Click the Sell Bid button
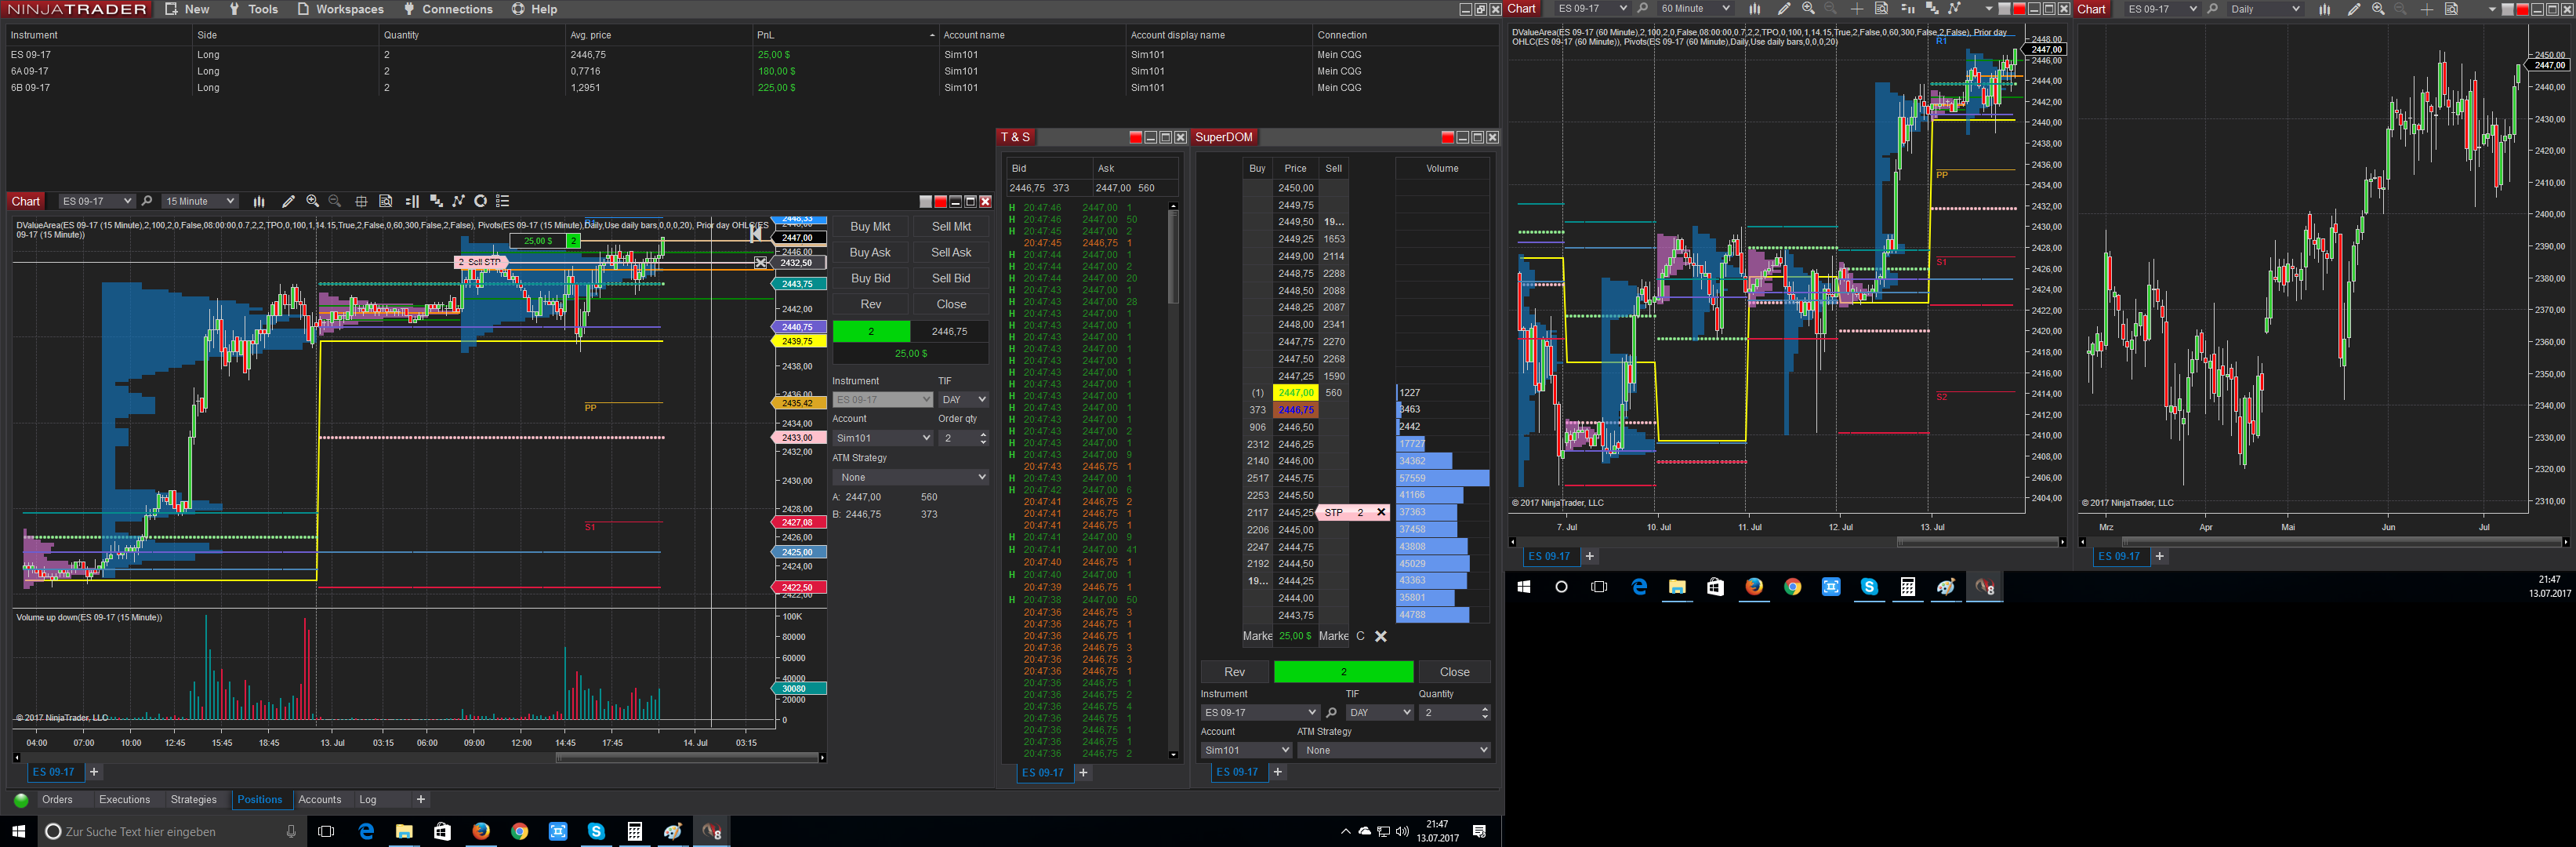2576x847 pixels. point(951,279)
